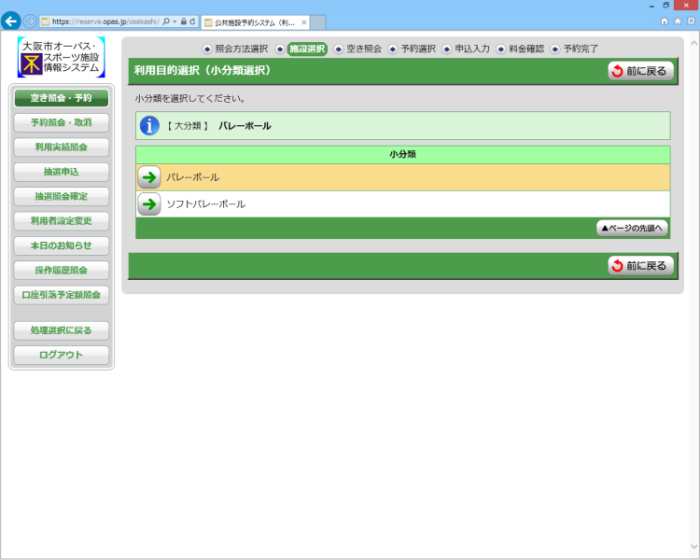Click the 予約選択 step label
Image resolution: width=700 pixels, height=560 pixels.
point(418,49)
